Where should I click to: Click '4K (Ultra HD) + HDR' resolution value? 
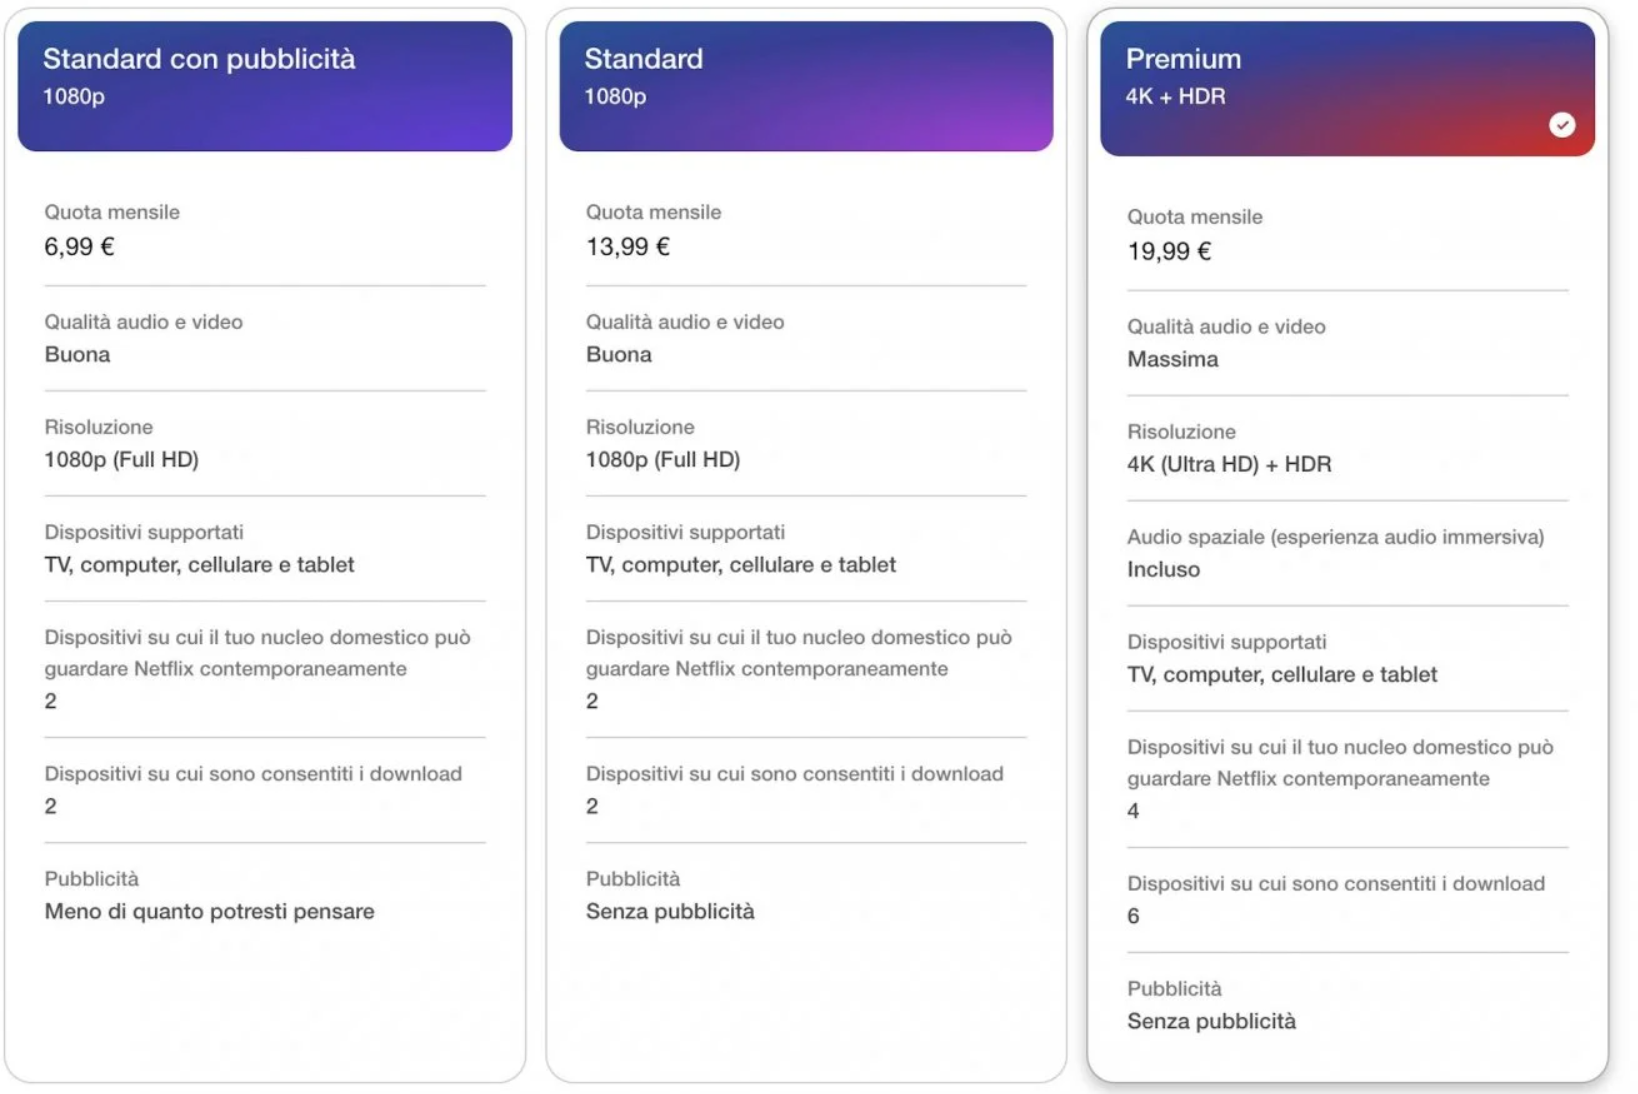(x=1229, y=464)
